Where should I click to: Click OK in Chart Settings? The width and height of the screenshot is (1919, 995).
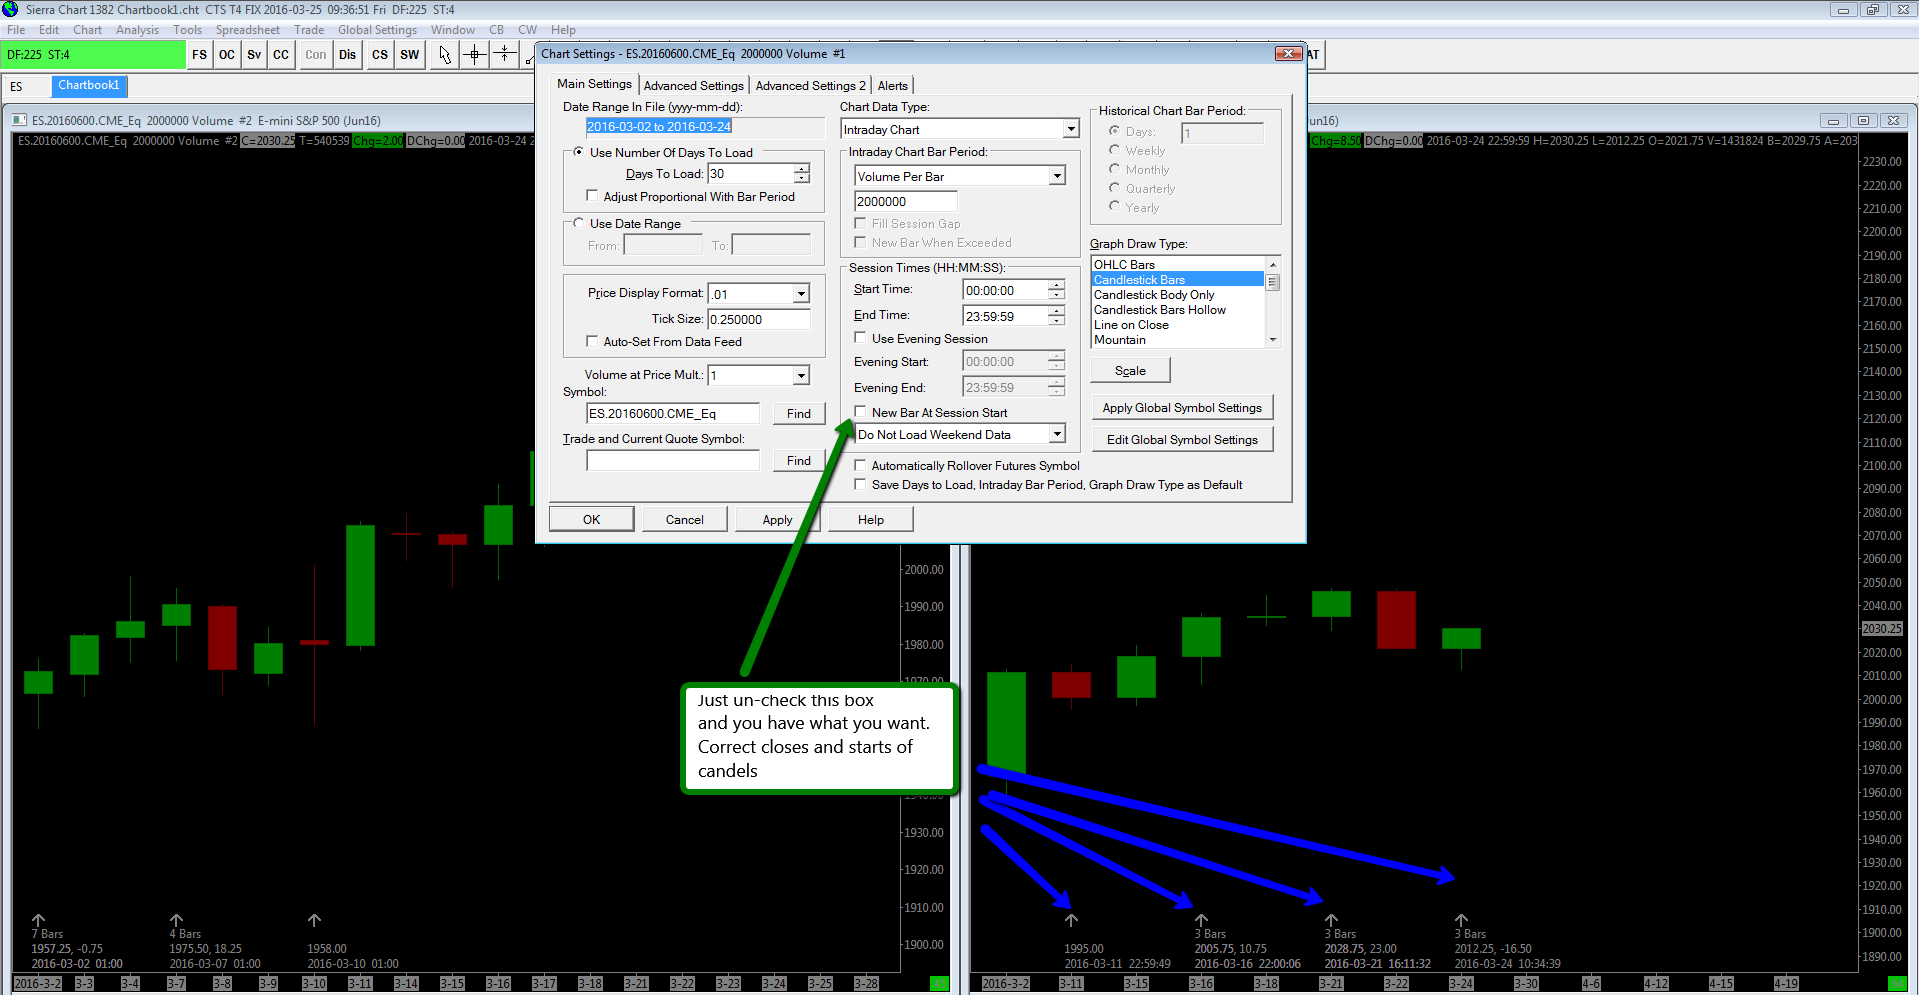(x=592, y=519)
